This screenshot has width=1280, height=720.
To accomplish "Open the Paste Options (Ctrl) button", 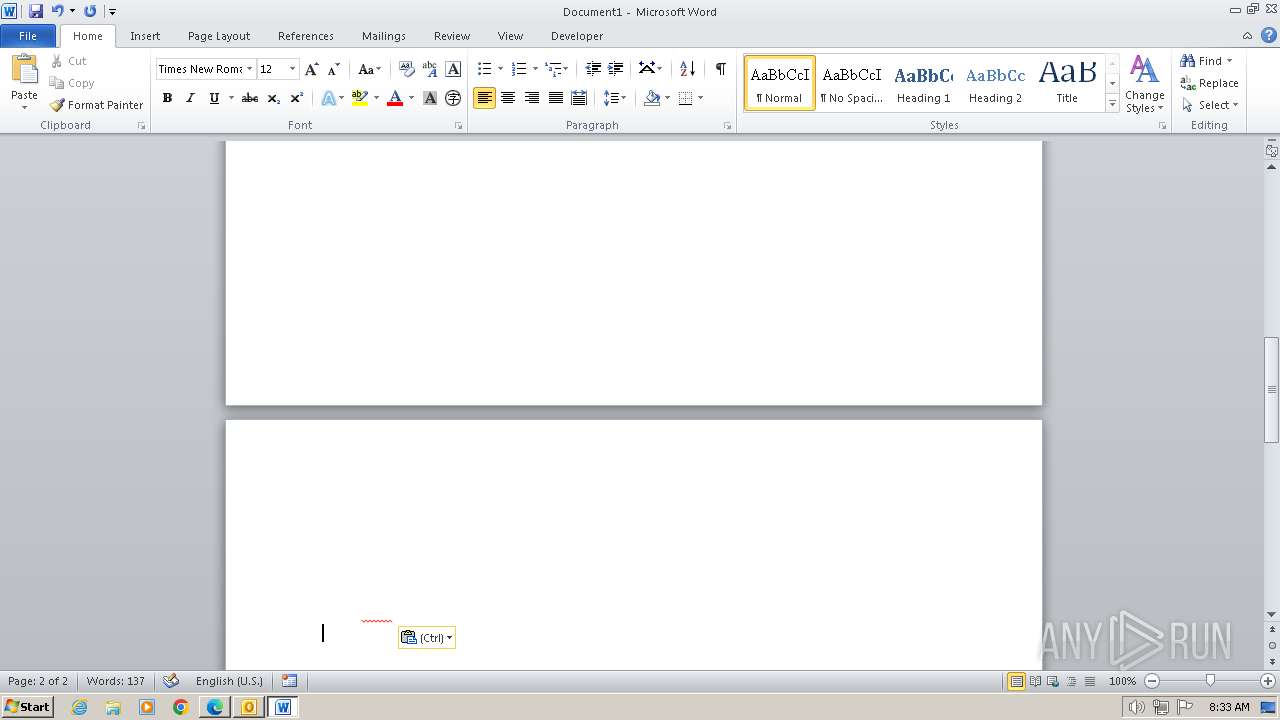I will coord(427,638).
